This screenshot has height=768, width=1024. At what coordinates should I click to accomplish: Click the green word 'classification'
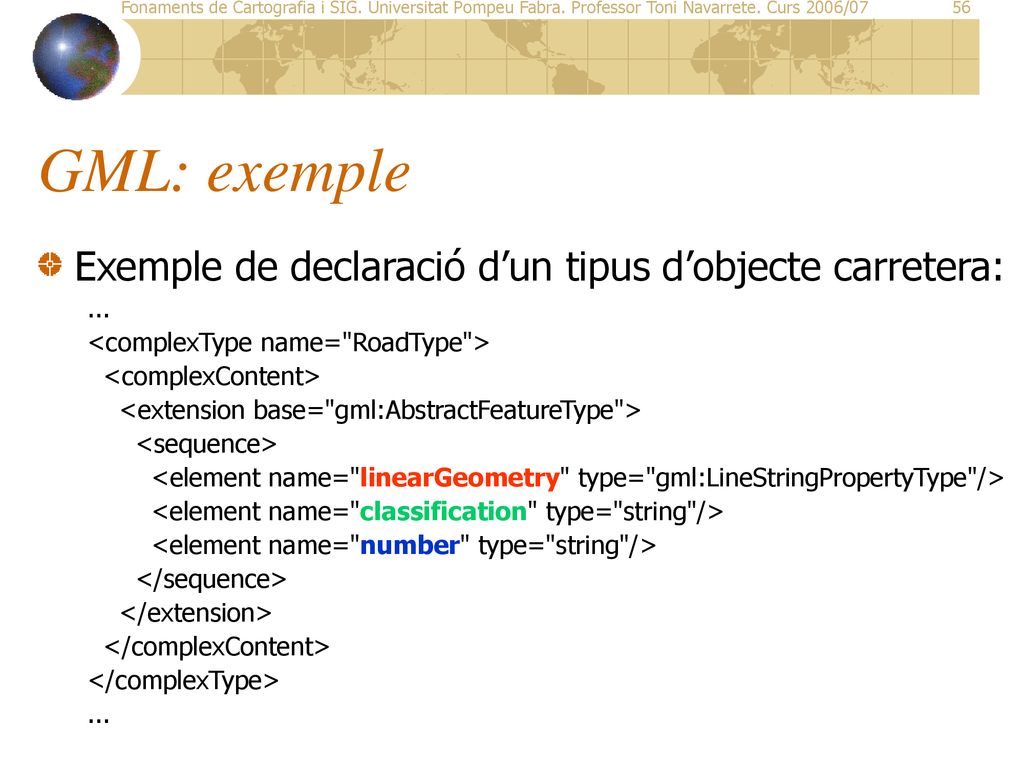(443, 512)
